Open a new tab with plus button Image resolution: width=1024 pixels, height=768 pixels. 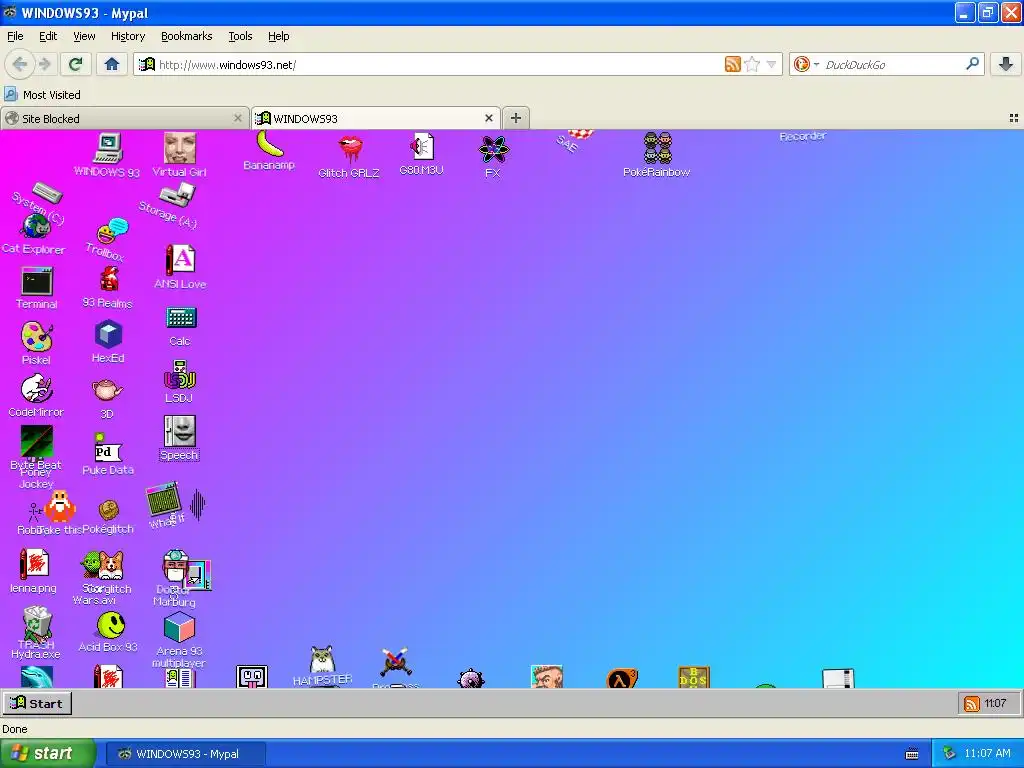click(515, 118)
